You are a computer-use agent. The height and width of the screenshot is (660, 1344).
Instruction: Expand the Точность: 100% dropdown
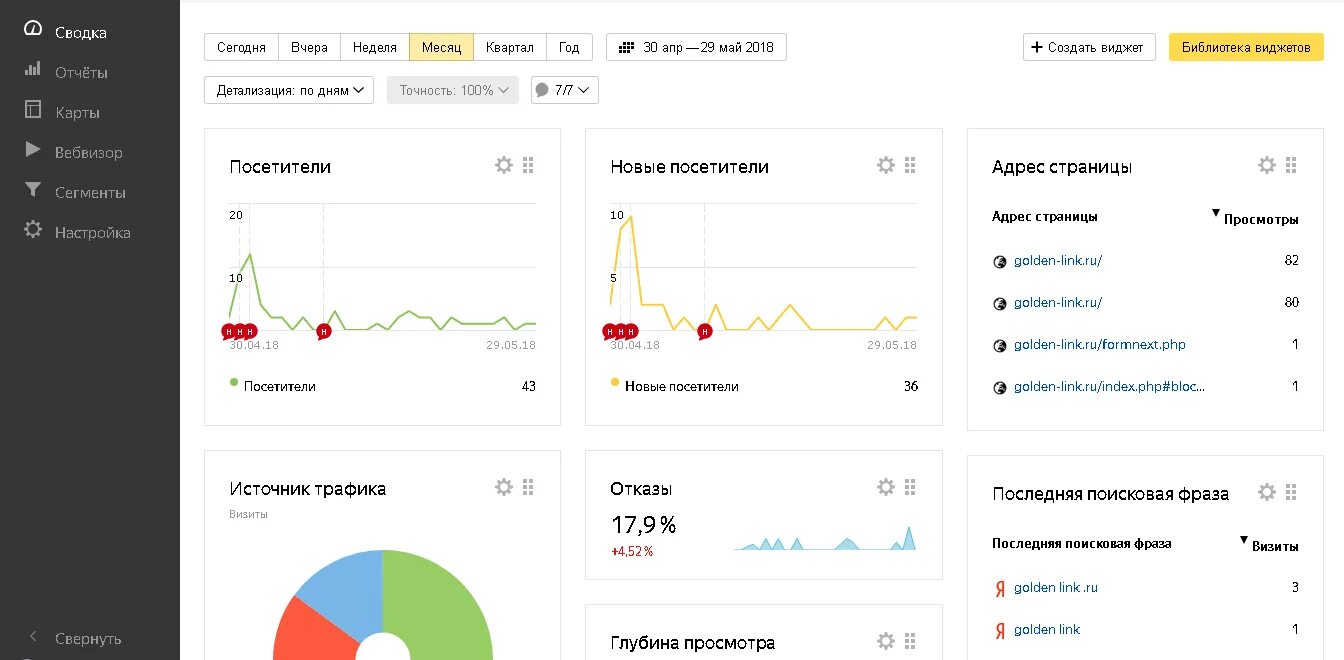(452, 89)
